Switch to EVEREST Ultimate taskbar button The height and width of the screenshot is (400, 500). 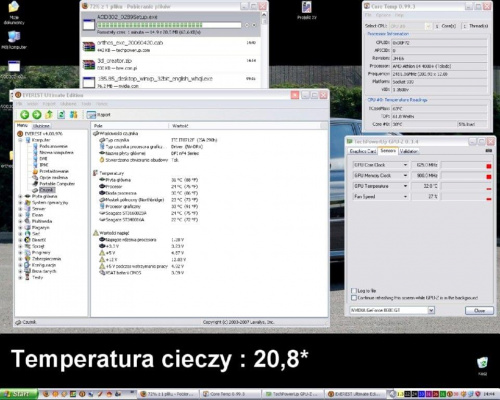[355, 394]
